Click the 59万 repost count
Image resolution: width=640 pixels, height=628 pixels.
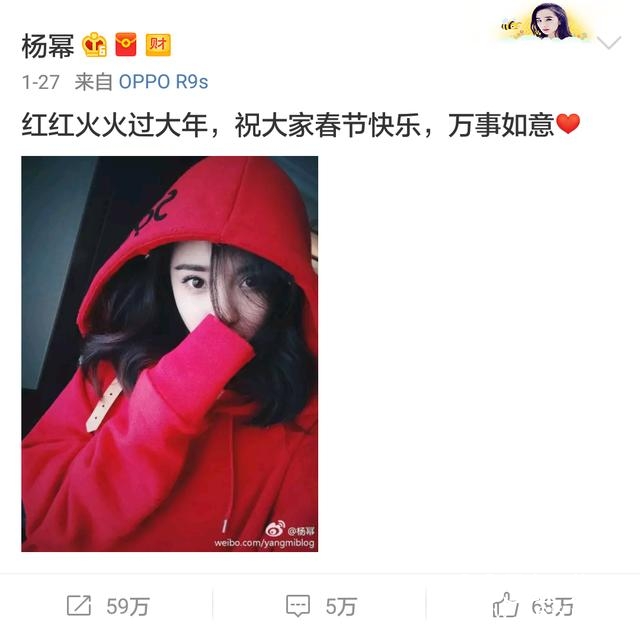click(128, 606)
